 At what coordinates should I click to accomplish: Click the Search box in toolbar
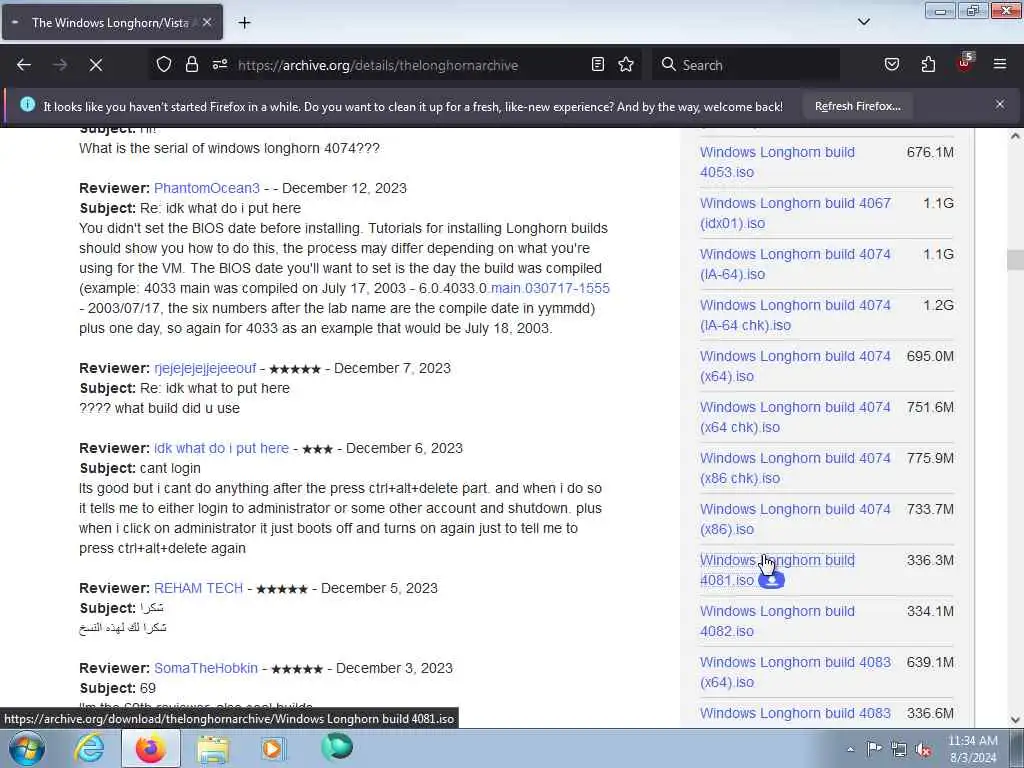pos(746,65)
